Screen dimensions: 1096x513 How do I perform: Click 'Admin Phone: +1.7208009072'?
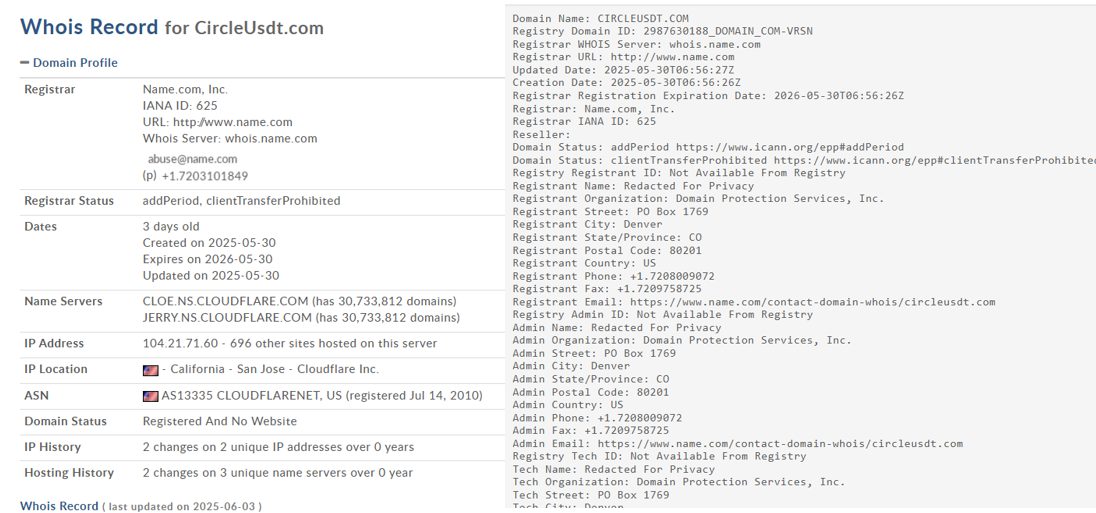pyautogui.click(x=597, y=418)
